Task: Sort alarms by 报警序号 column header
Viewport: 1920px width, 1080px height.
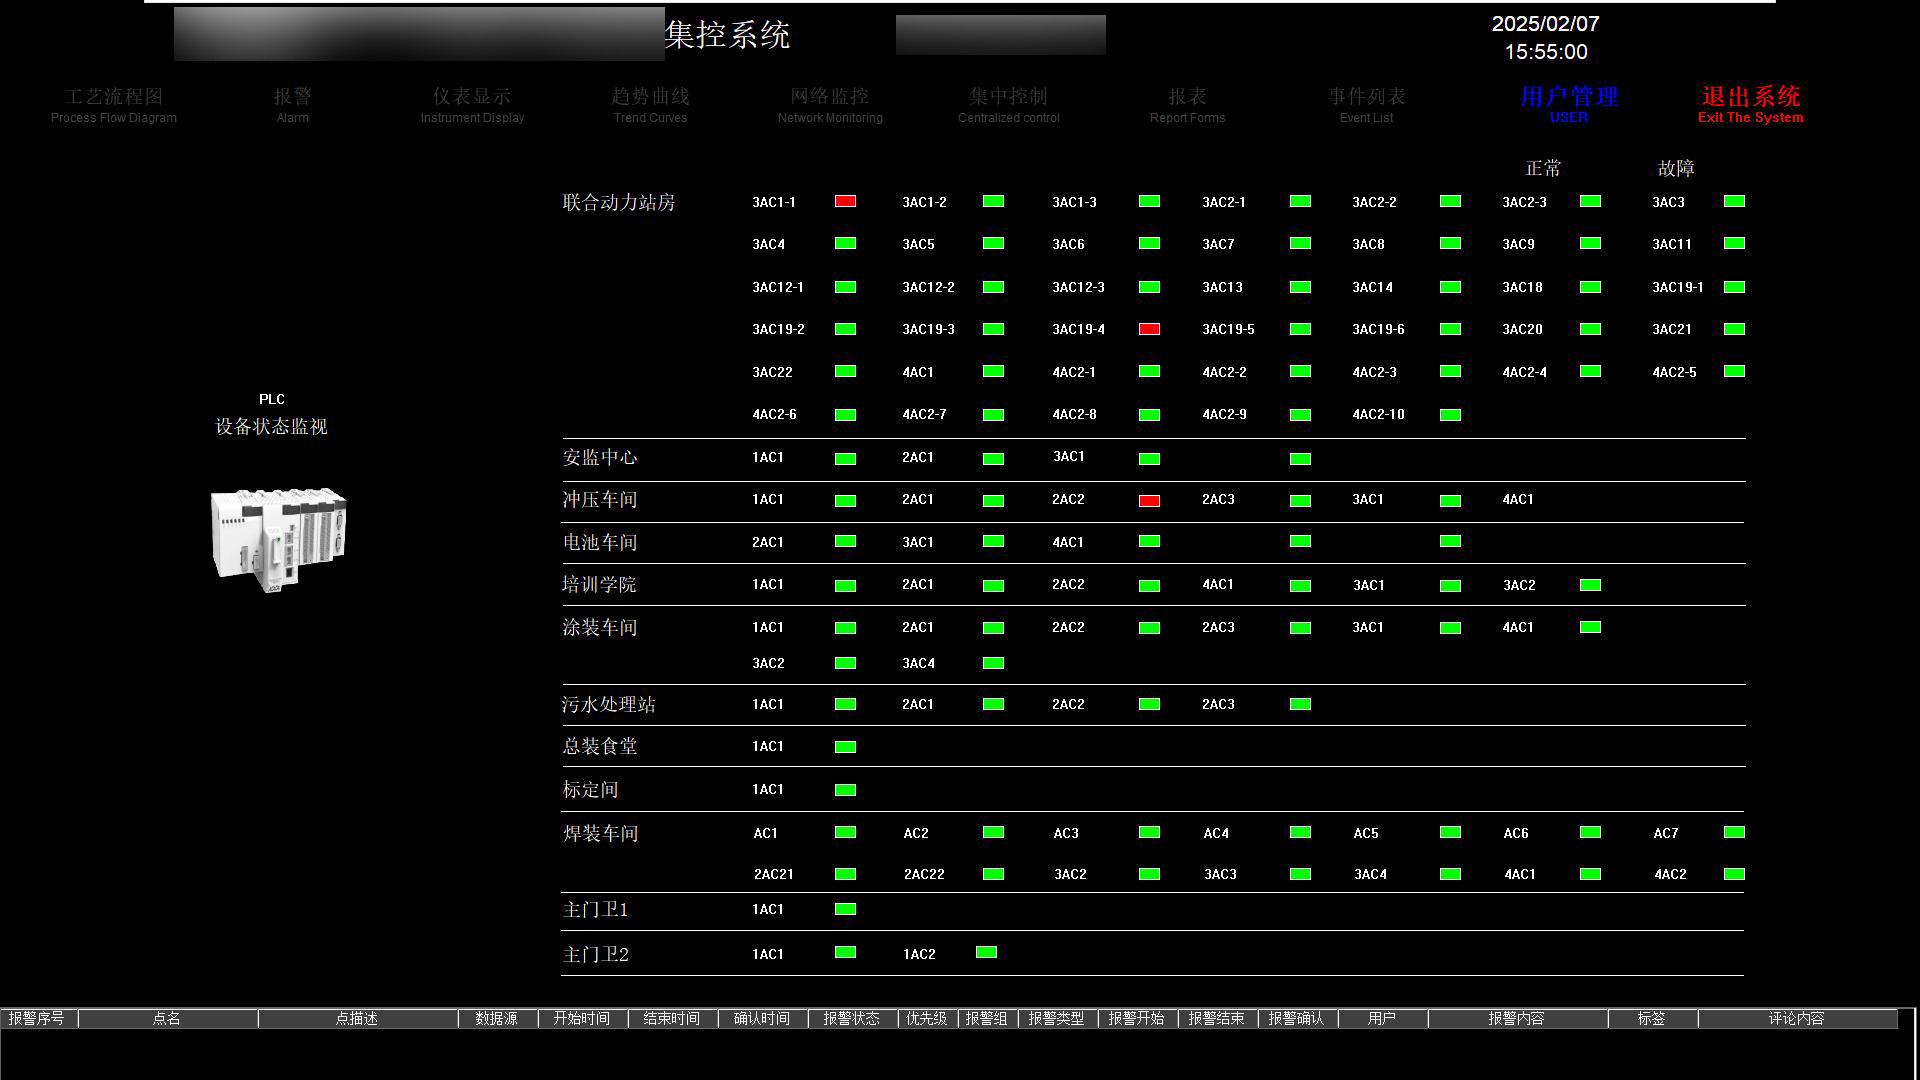Action: [38, 1018]
